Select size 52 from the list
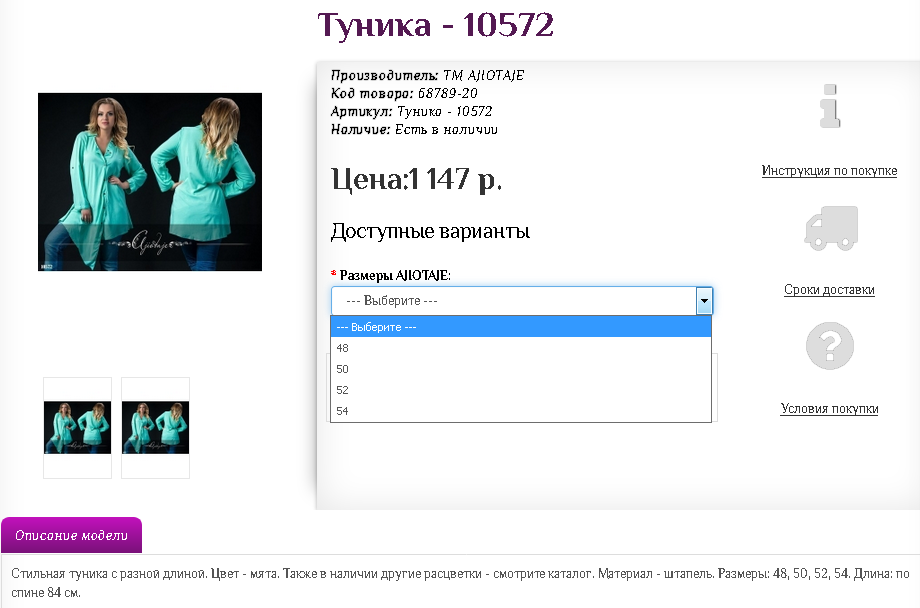Screen dimensions: 920x608 point(521,390)
